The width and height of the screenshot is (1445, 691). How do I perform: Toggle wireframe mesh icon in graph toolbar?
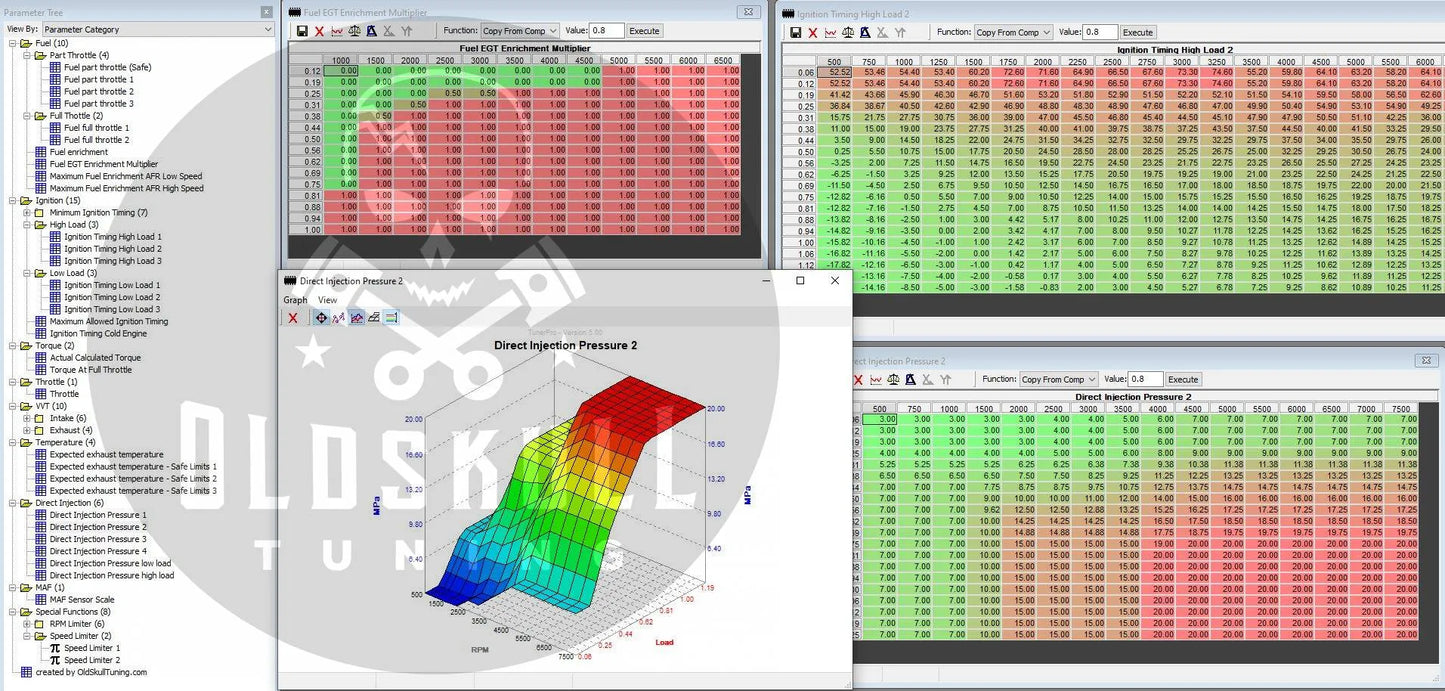[373, 318]
